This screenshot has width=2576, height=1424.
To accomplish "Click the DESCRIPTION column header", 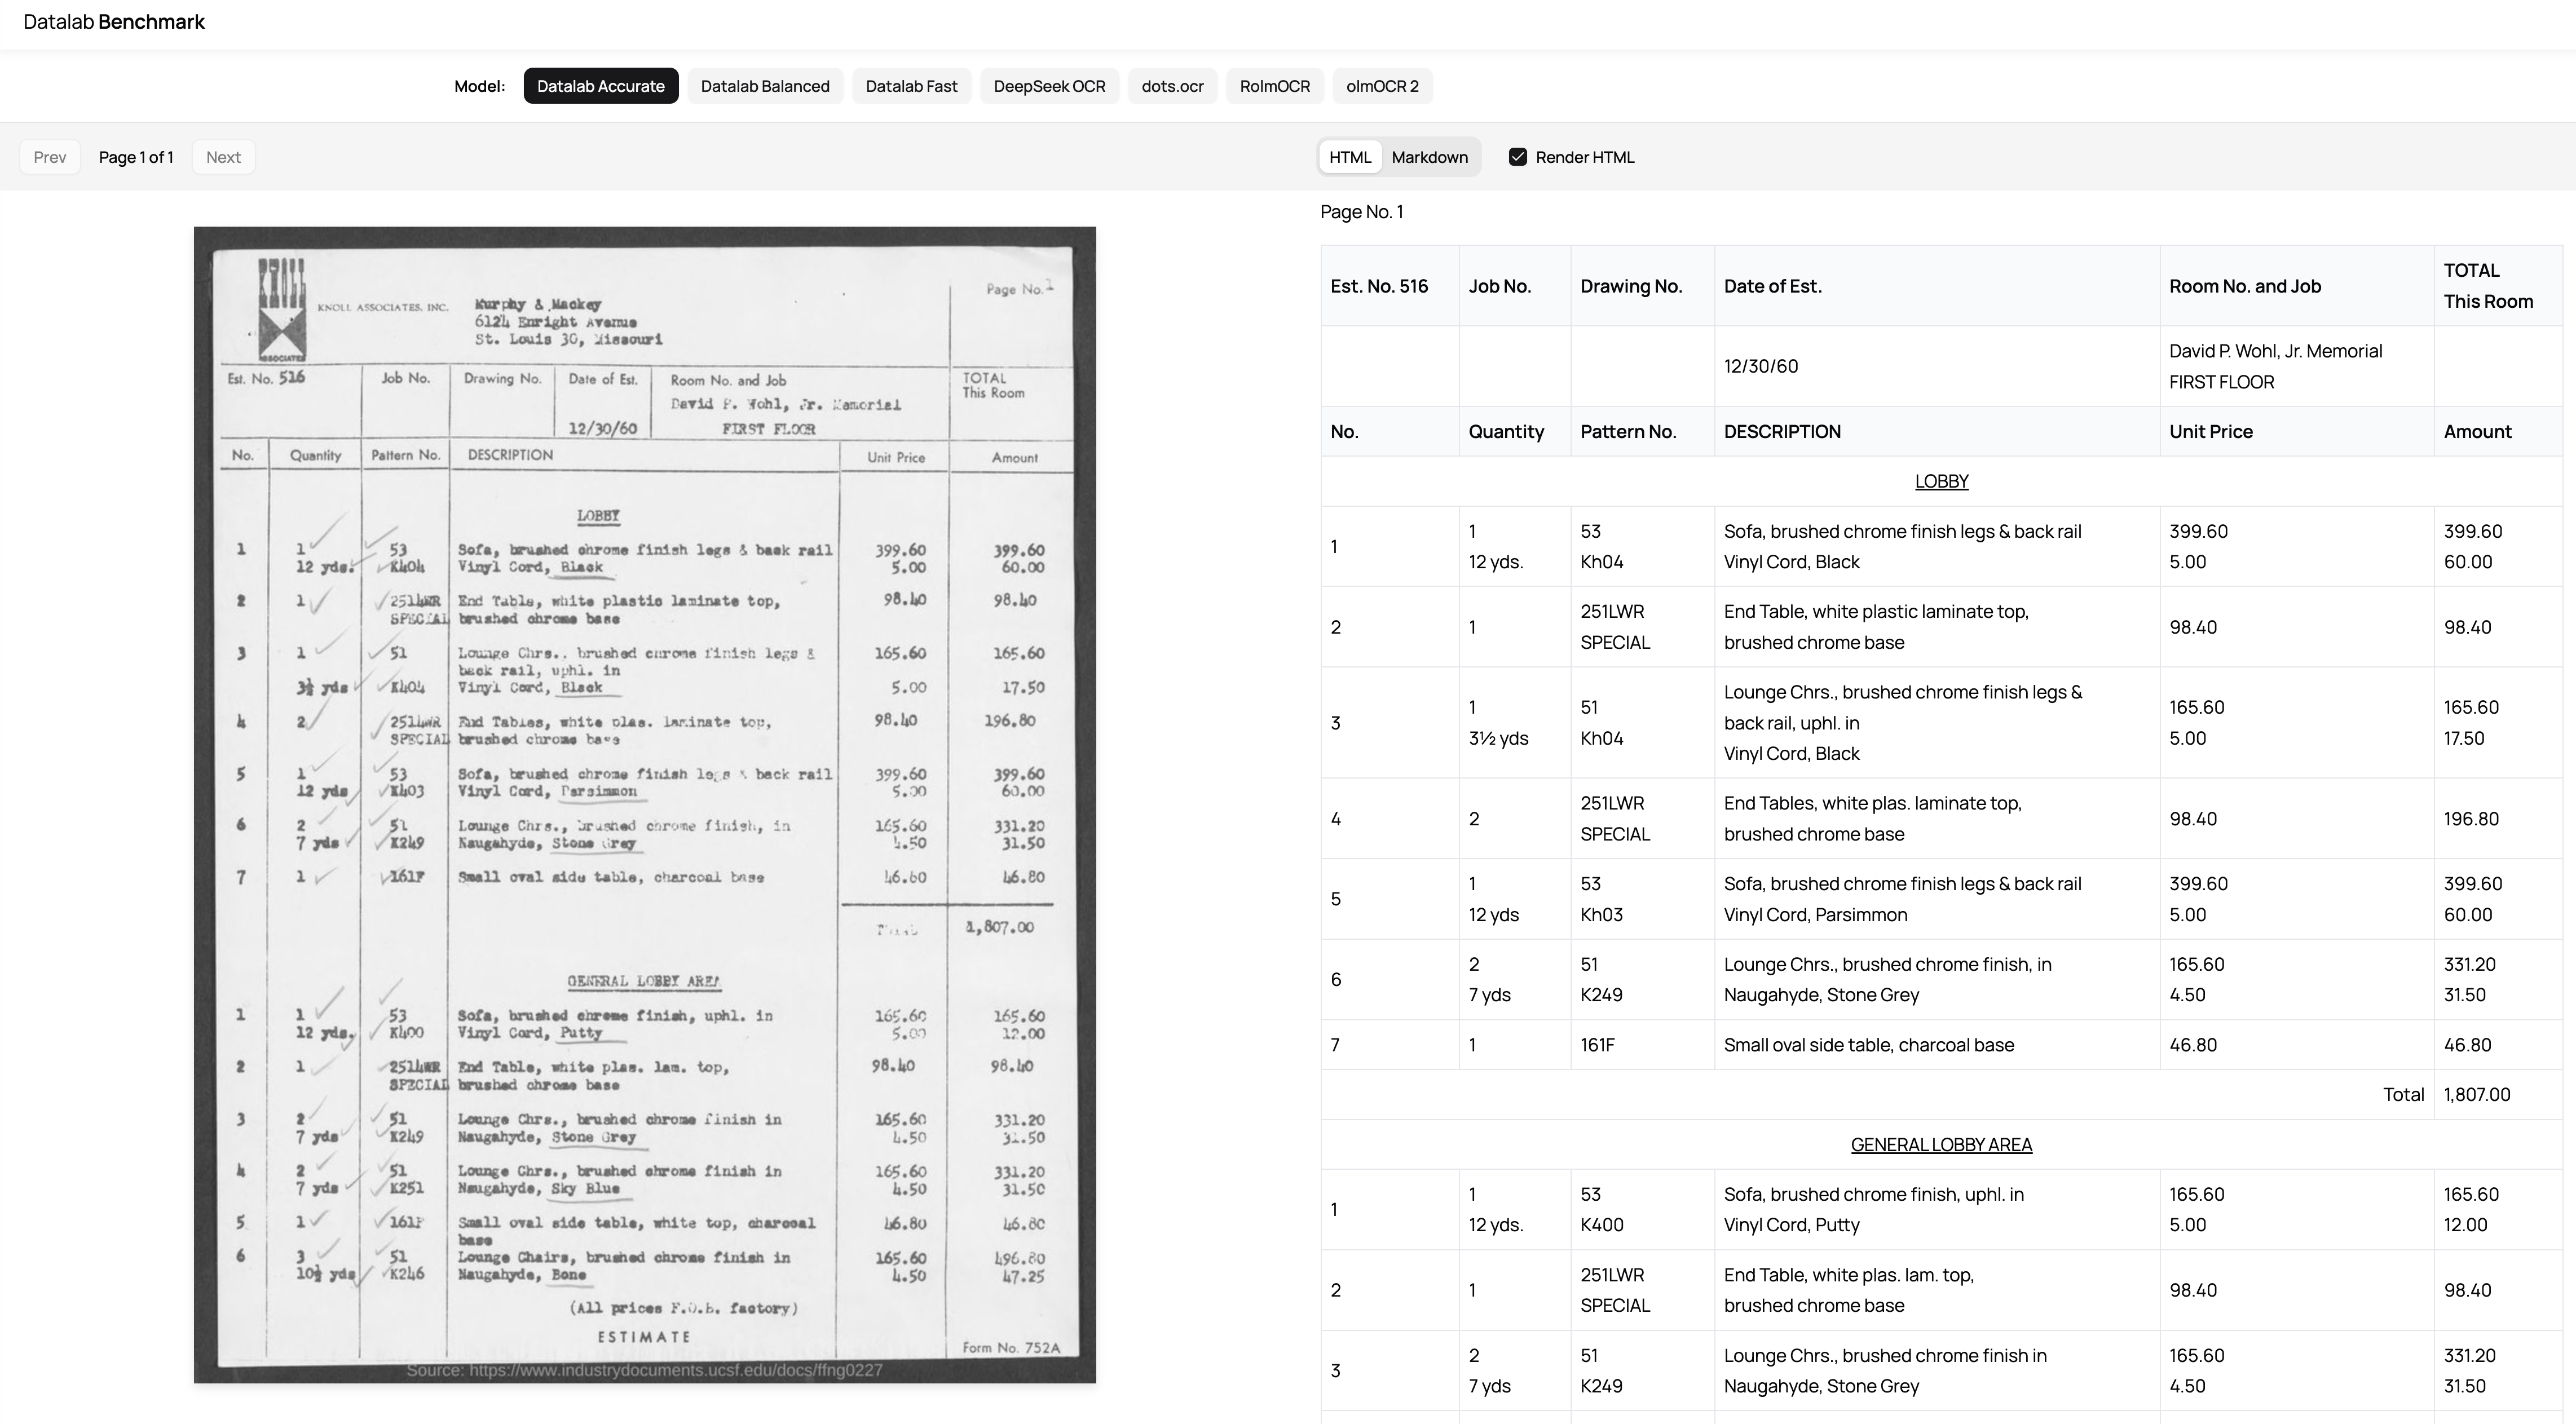I will [x=1781, y=431].
